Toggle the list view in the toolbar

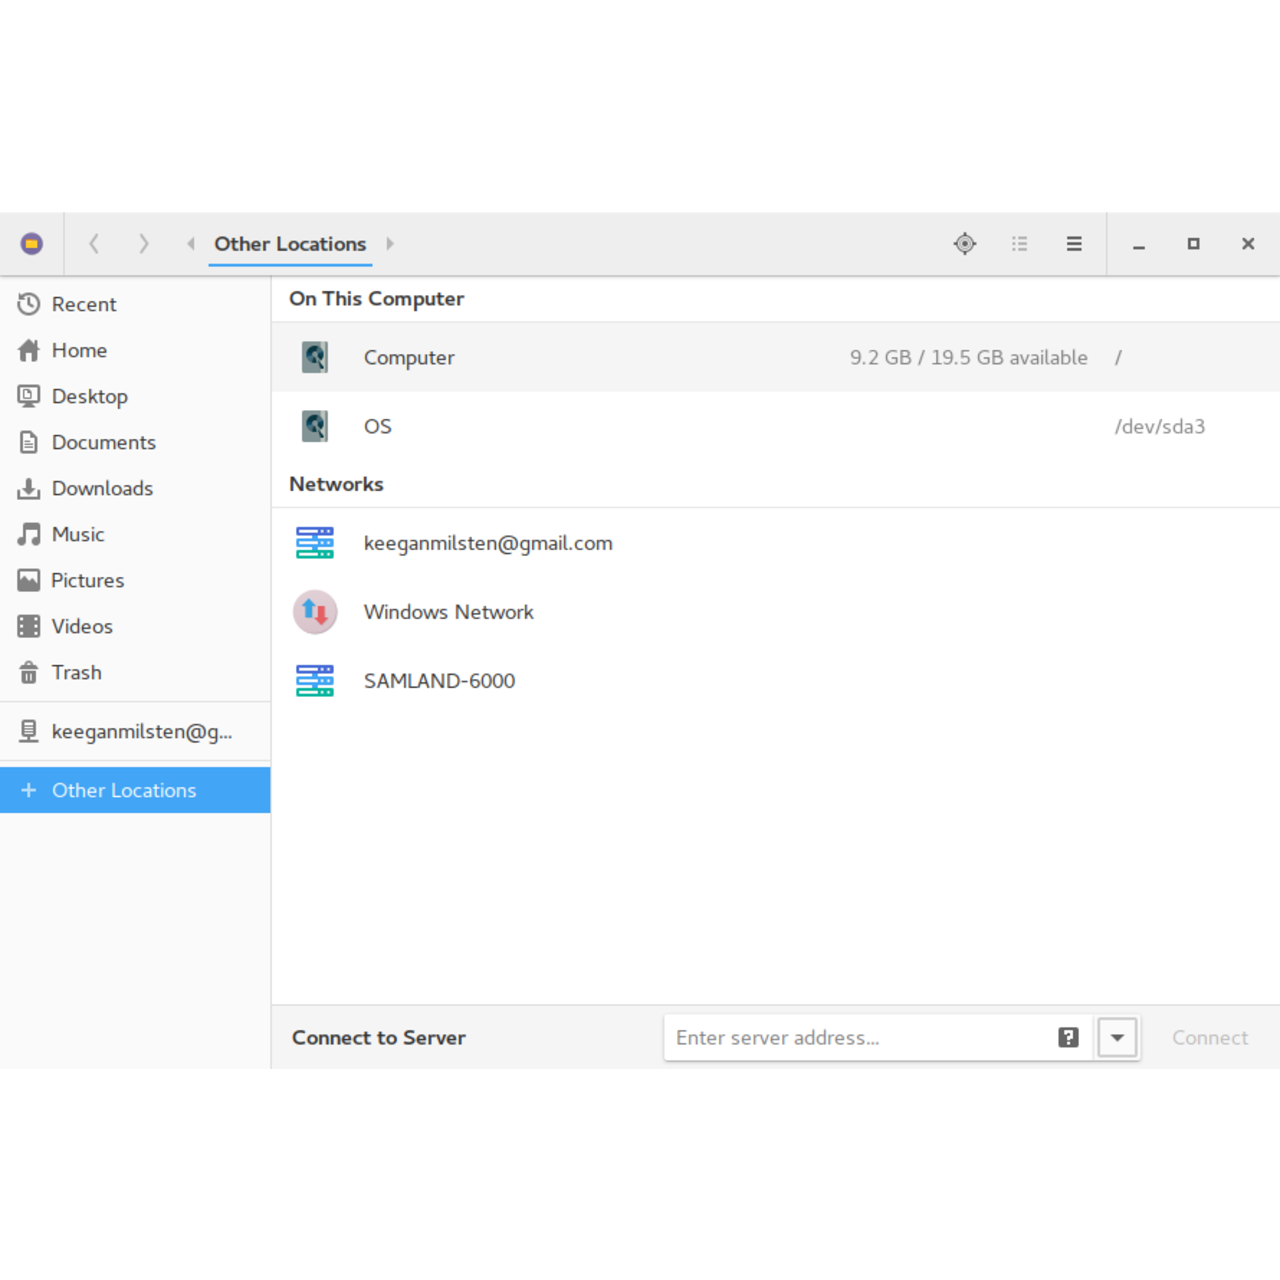(1020, 243)
